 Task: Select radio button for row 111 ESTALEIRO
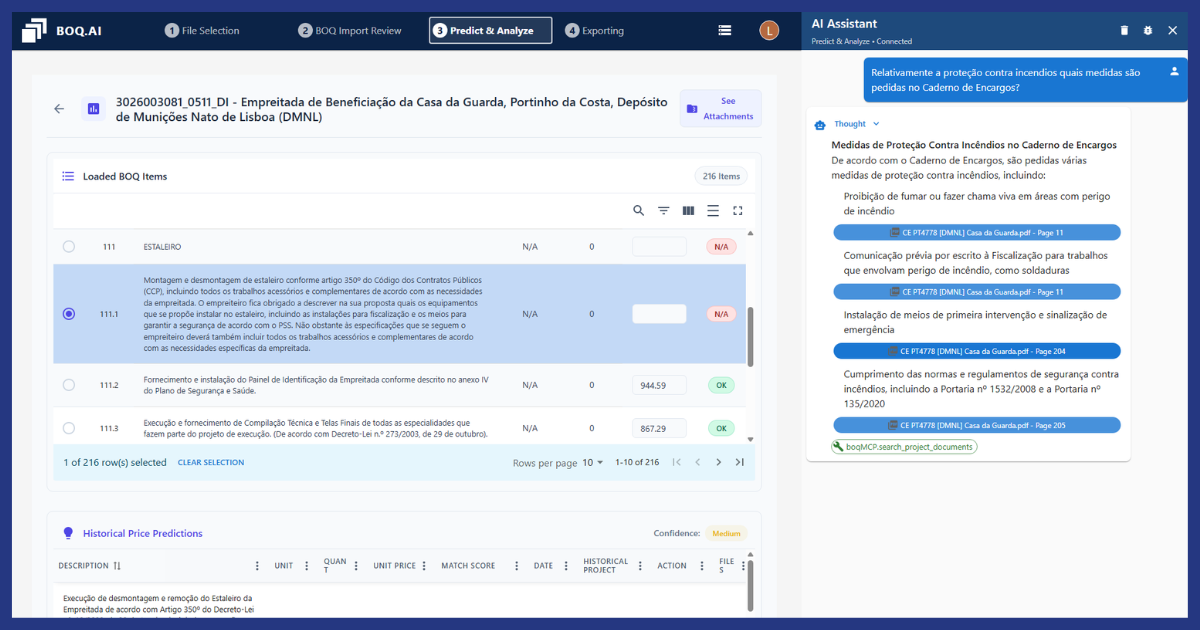[x=69, y=246]
